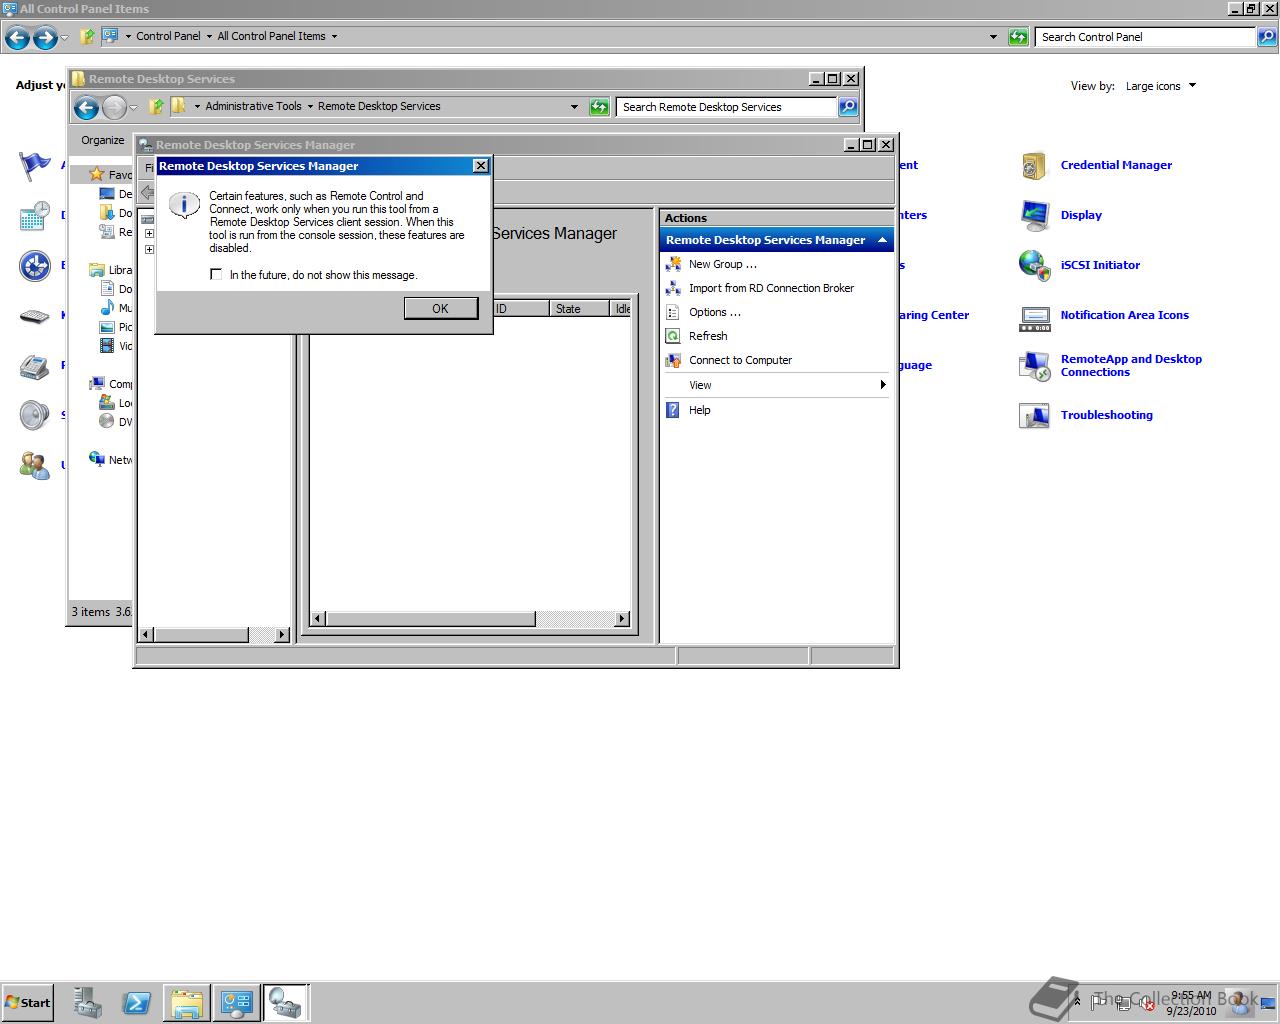Open Server Manager from the taskbar
1280x1024 pixels.
coord(88,1003)
